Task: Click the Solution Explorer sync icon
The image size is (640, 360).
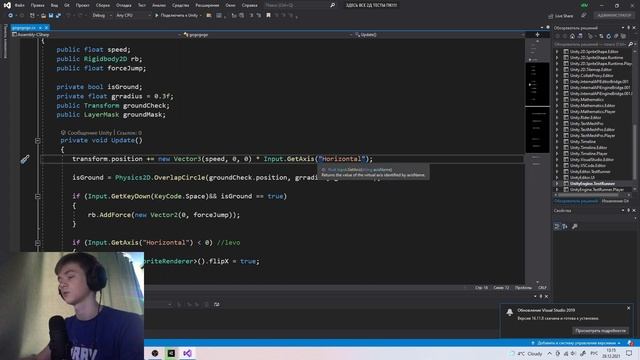Action: click(601, 36)
